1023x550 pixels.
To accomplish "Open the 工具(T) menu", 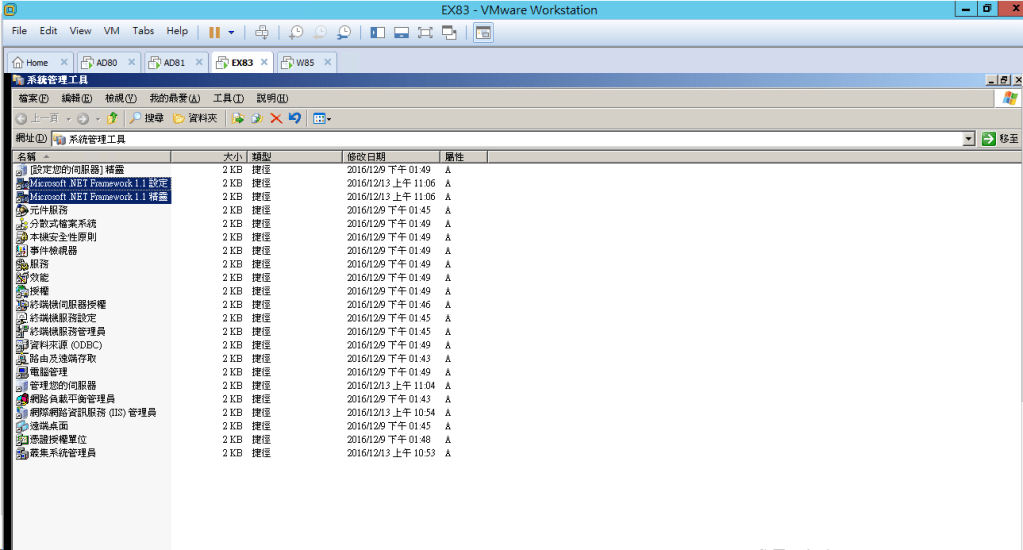I will tap(229, 98).
